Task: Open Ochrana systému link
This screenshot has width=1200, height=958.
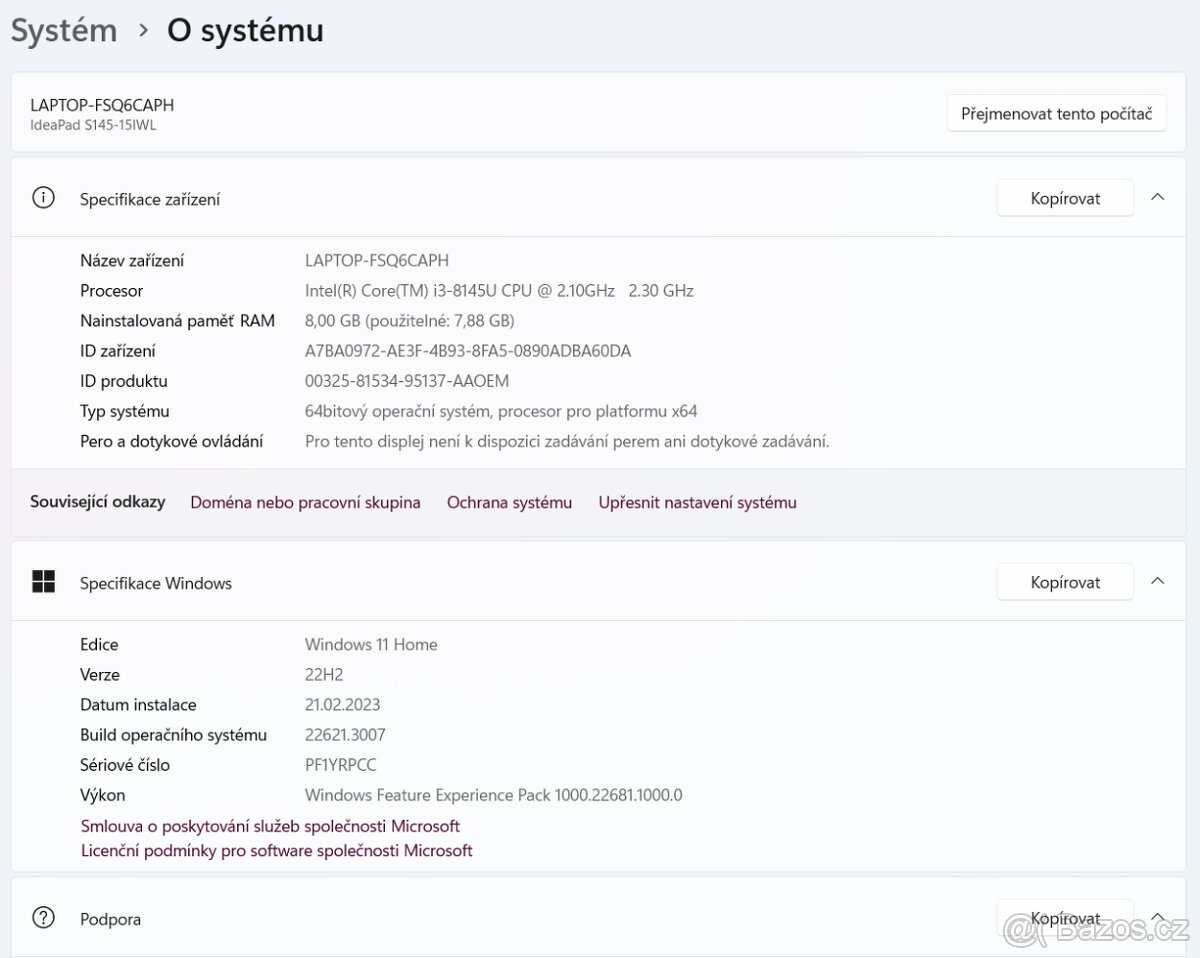Action: click(509, 502)
